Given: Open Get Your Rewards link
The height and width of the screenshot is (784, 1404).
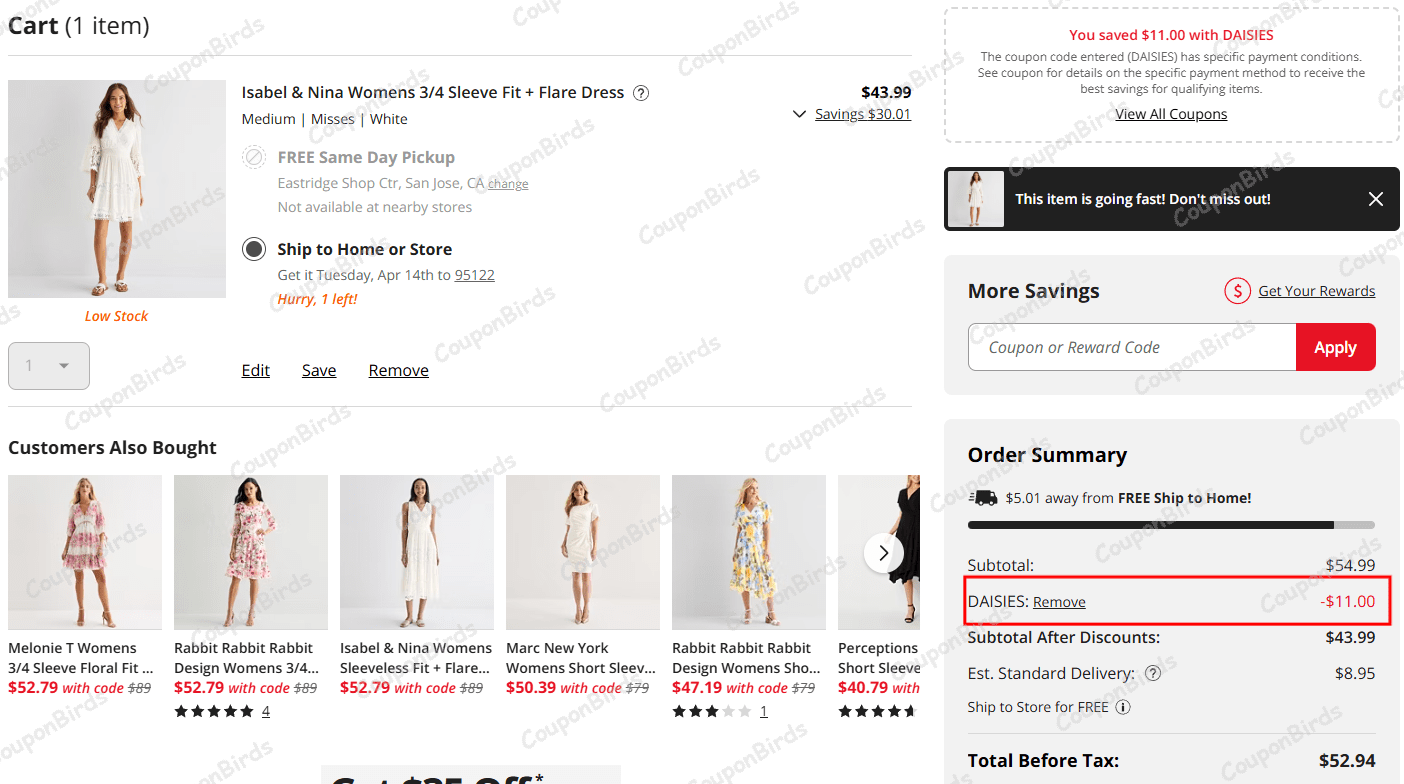Looking at the screenshot, I should [1317, 291].
